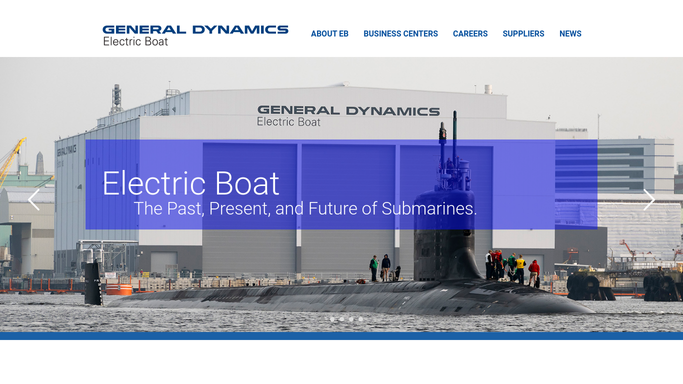The image size is (683, 384).
Task: Click the General Dynamics sign on the building
Action: [348, 115]
